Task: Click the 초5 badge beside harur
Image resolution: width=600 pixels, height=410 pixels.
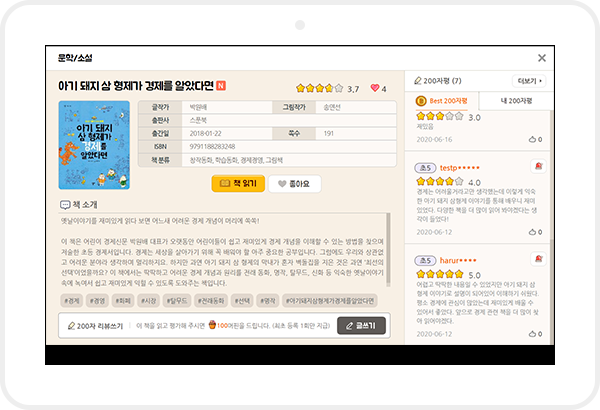Action: [x=425, y=260]
